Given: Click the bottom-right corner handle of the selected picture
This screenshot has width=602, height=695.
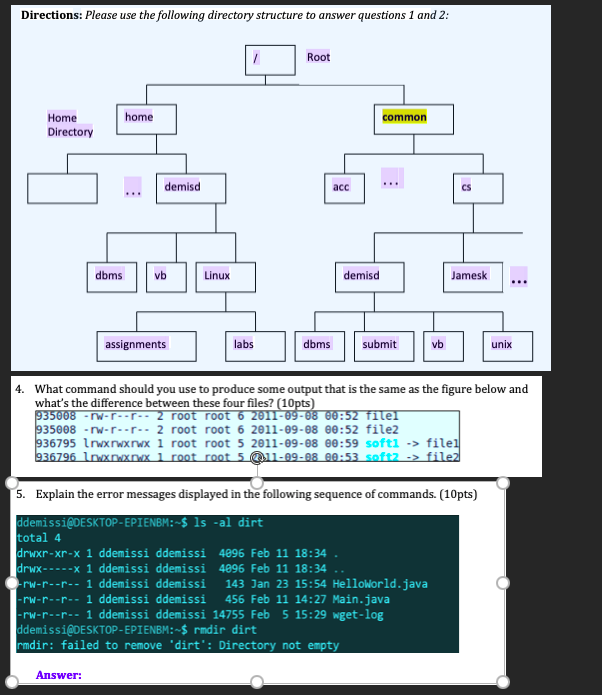Looking at the screenshot, I should [x=503, y=682].
